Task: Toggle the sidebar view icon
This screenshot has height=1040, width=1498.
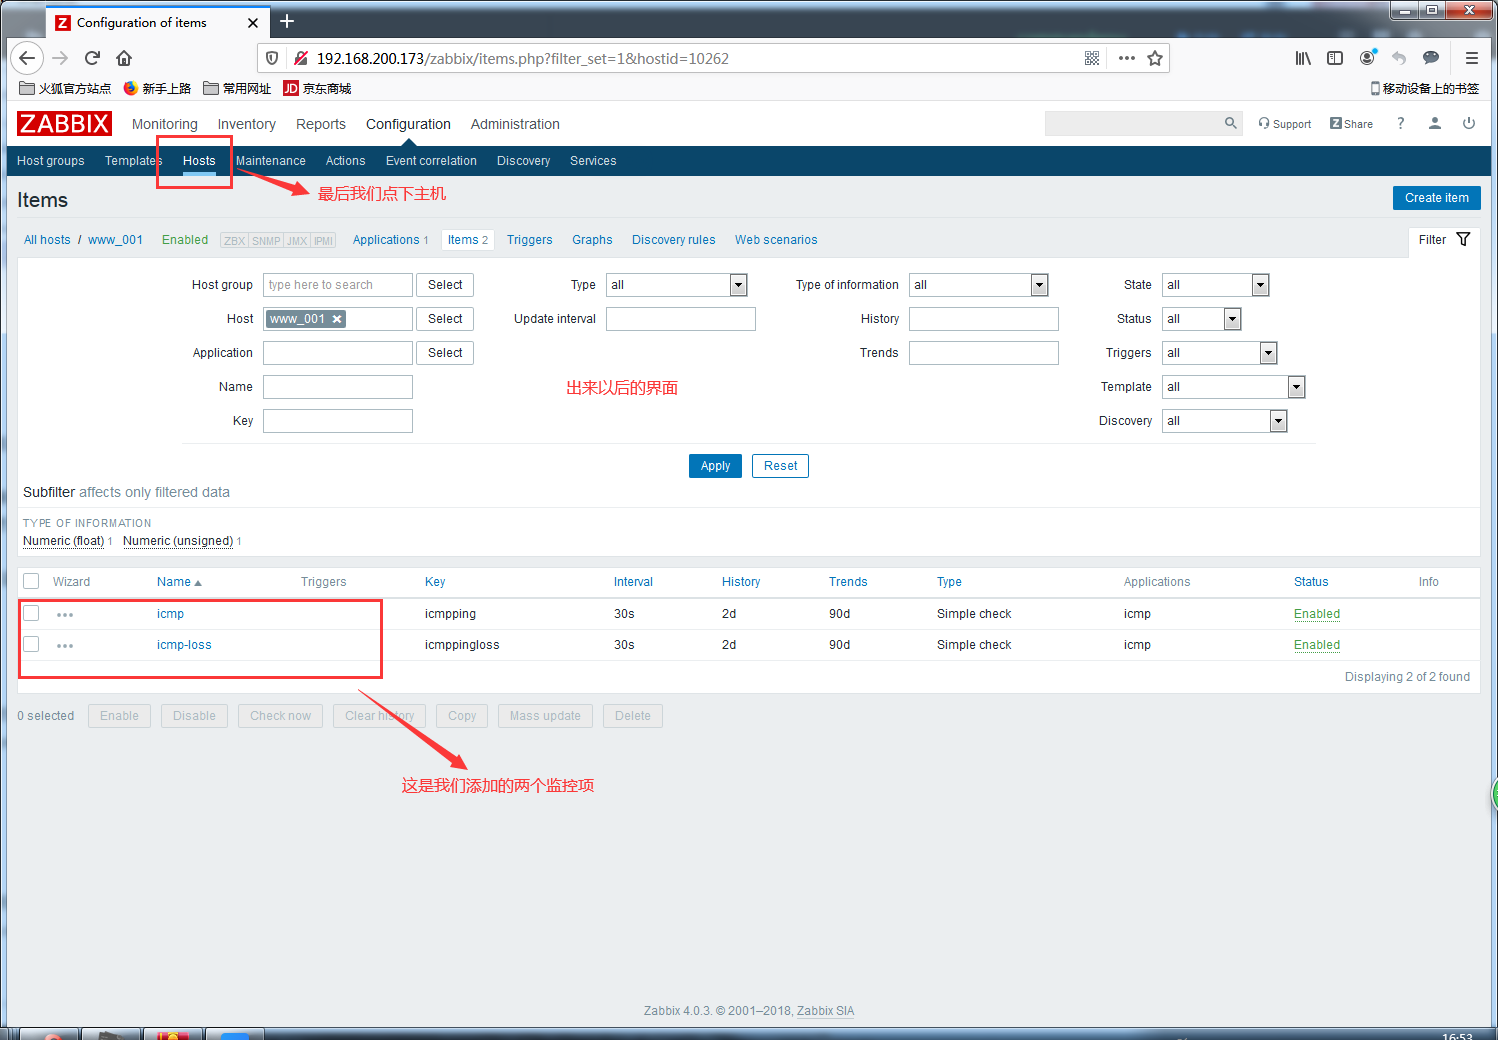Action: pyautogui.click(x=1335, y=58)
